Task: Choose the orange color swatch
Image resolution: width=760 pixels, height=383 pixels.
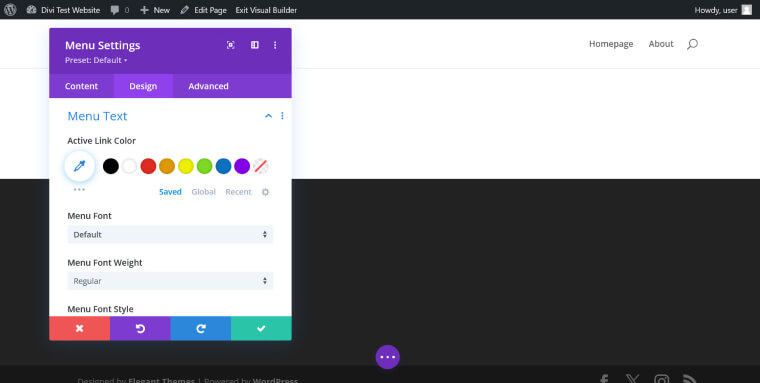Action: 167,166
